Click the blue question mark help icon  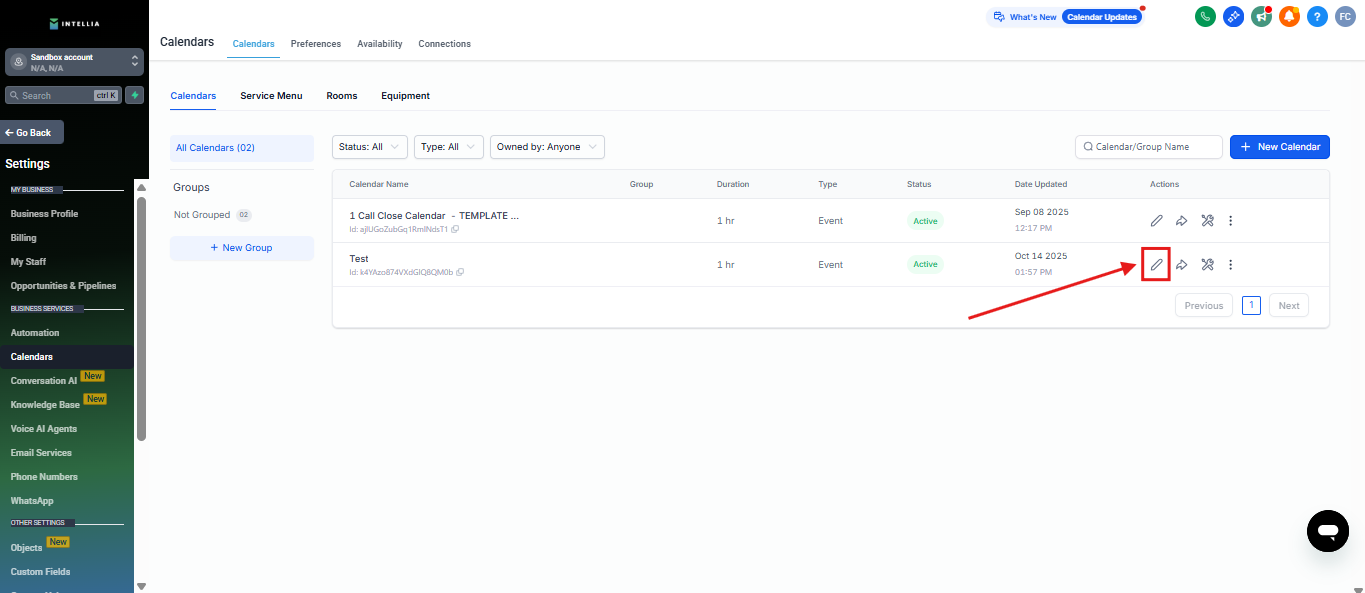click(x=1317, y=17)
